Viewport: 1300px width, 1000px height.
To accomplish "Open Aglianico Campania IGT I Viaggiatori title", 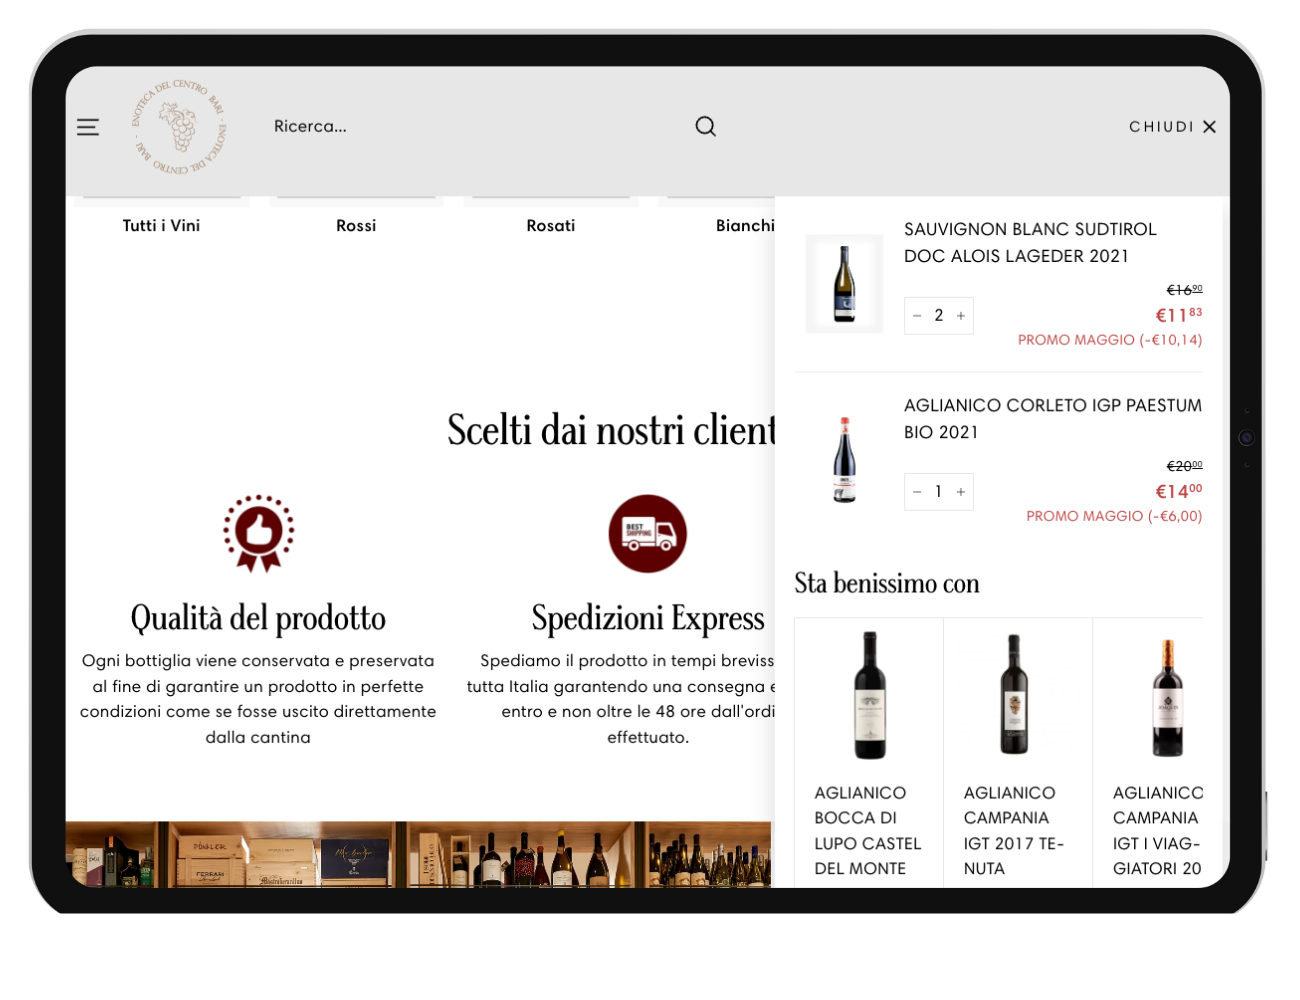I will (x=1158, y=831).
